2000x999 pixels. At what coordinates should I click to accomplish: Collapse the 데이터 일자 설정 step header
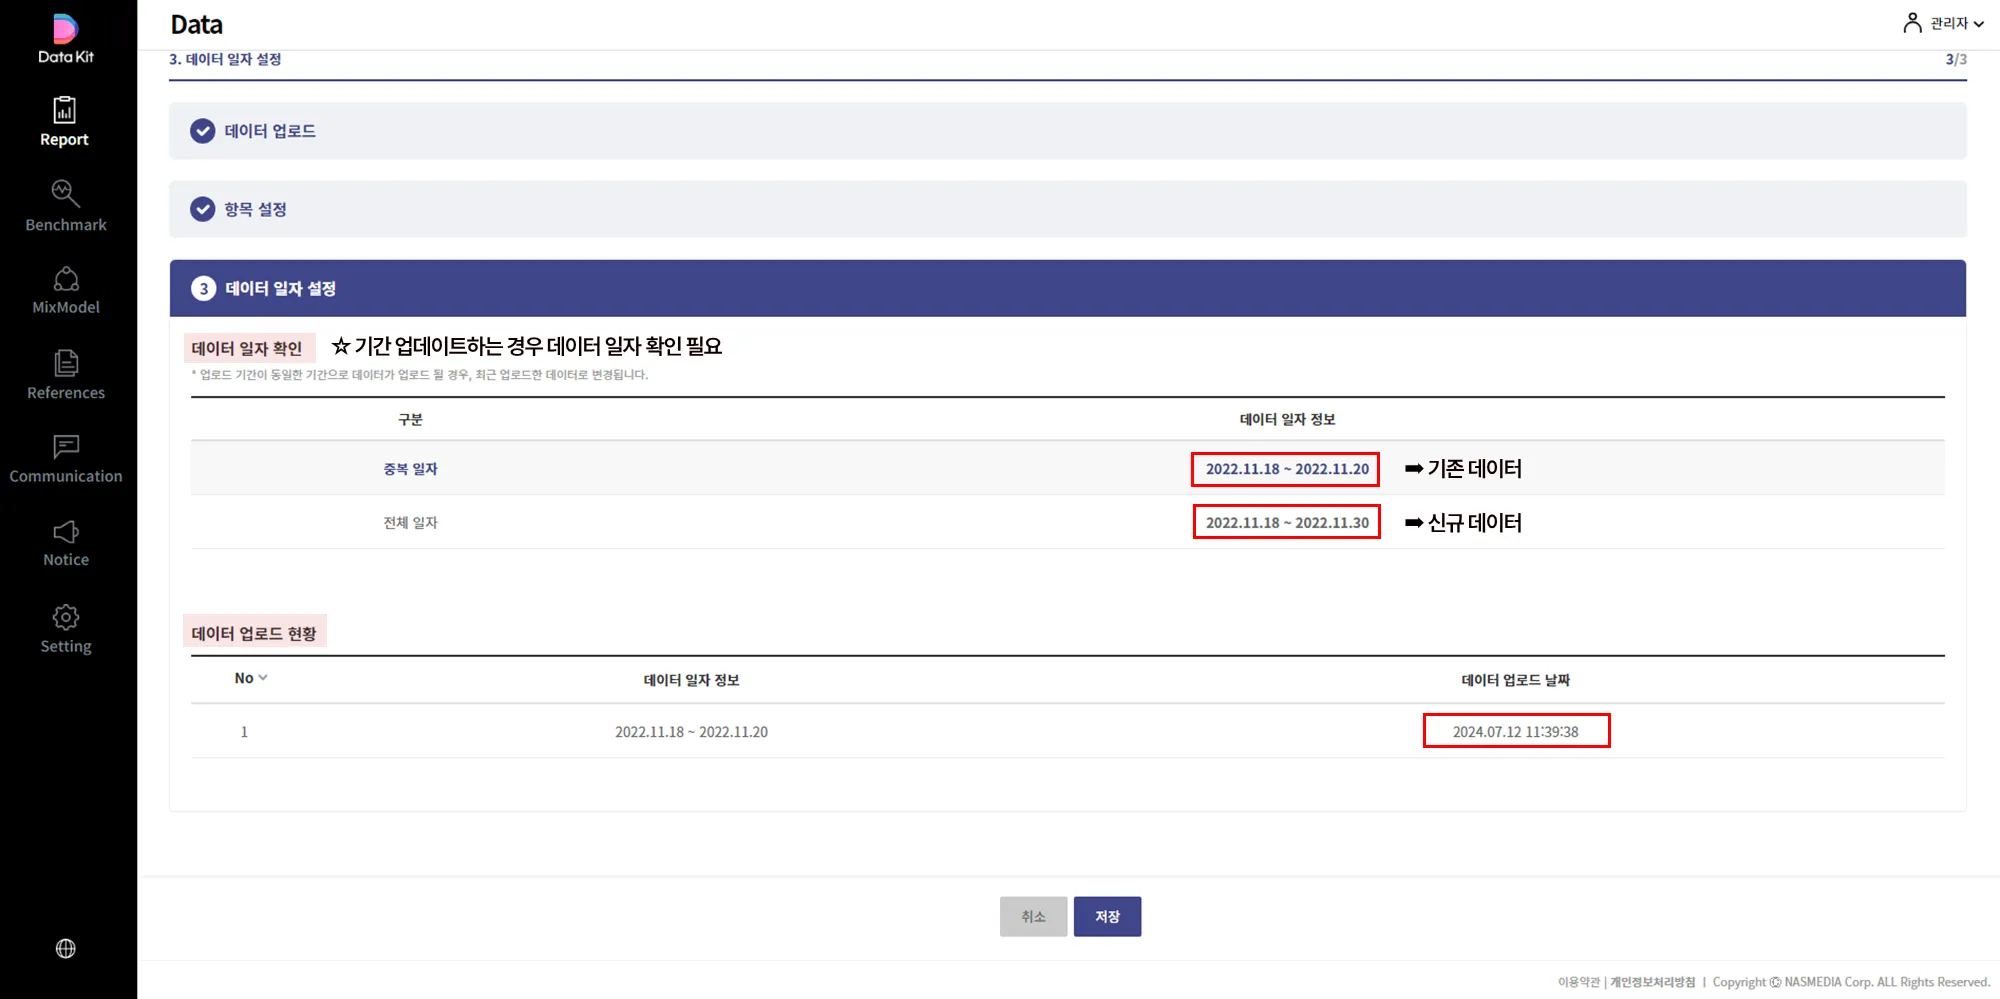(1067, 289)
